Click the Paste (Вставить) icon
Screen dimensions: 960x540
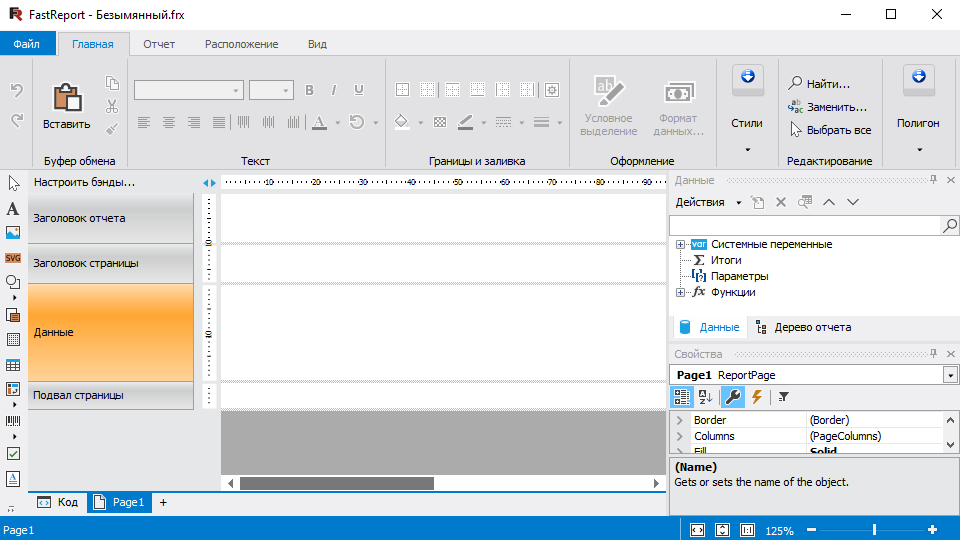coord(67,98)
